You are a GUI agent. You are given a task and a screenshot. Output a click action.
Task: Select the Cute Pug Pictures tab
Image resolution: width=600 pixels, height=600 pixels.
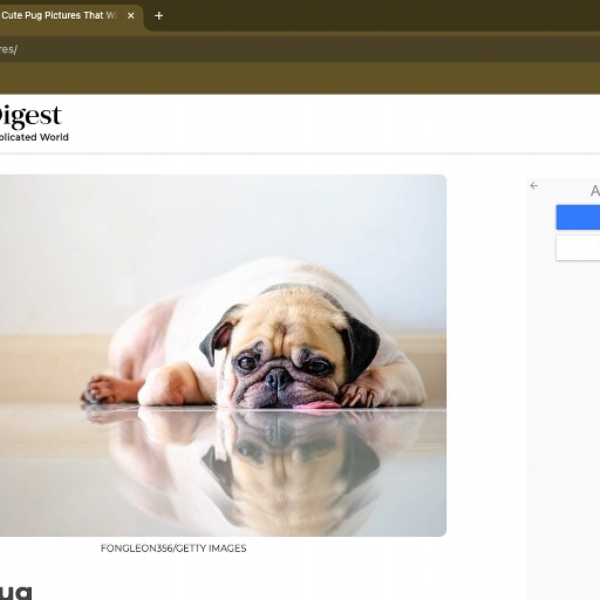71,17
